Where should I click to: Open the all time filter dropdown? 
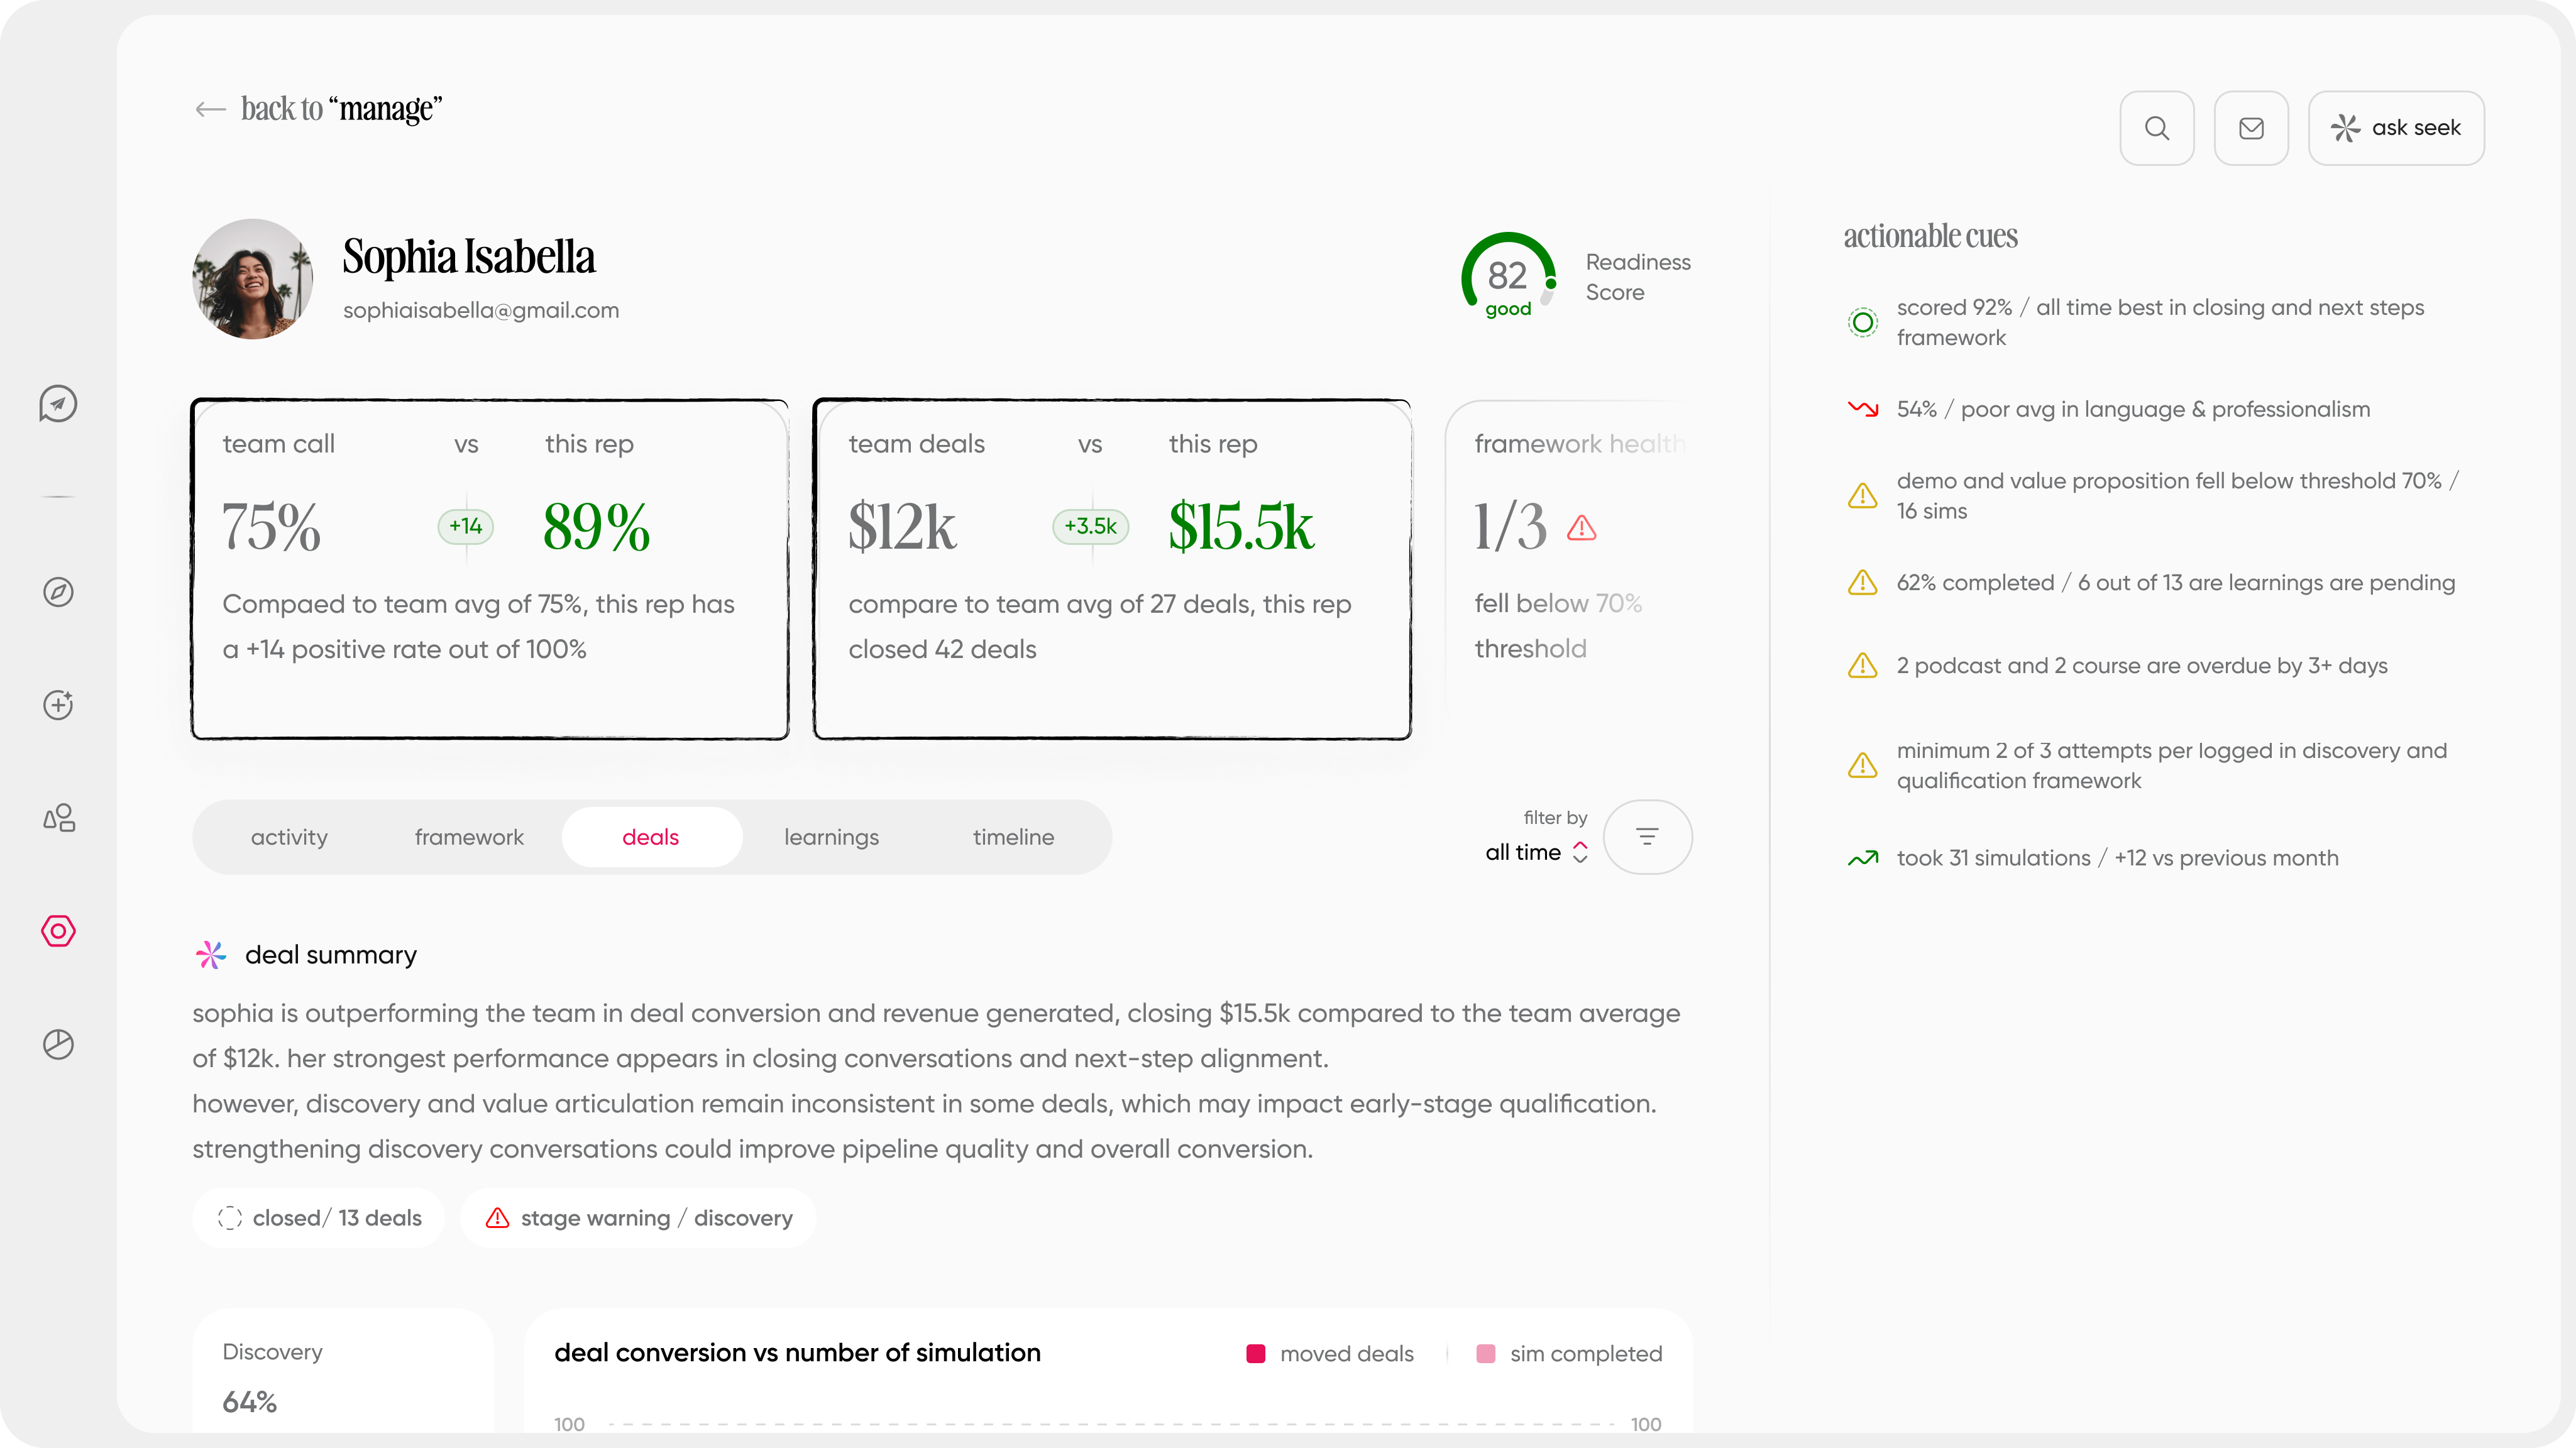(x=1536, y=852)
